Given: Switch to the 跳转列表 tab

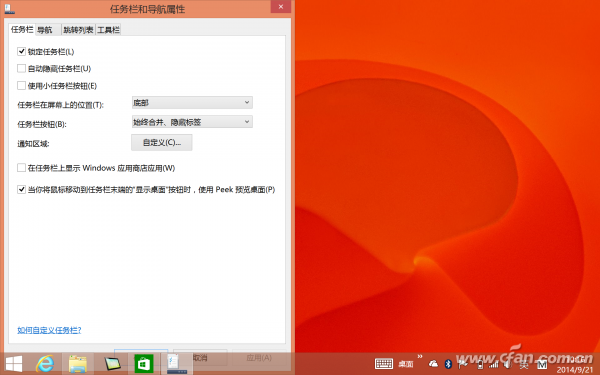Looking at the screenshot, I should pos(78,30).
